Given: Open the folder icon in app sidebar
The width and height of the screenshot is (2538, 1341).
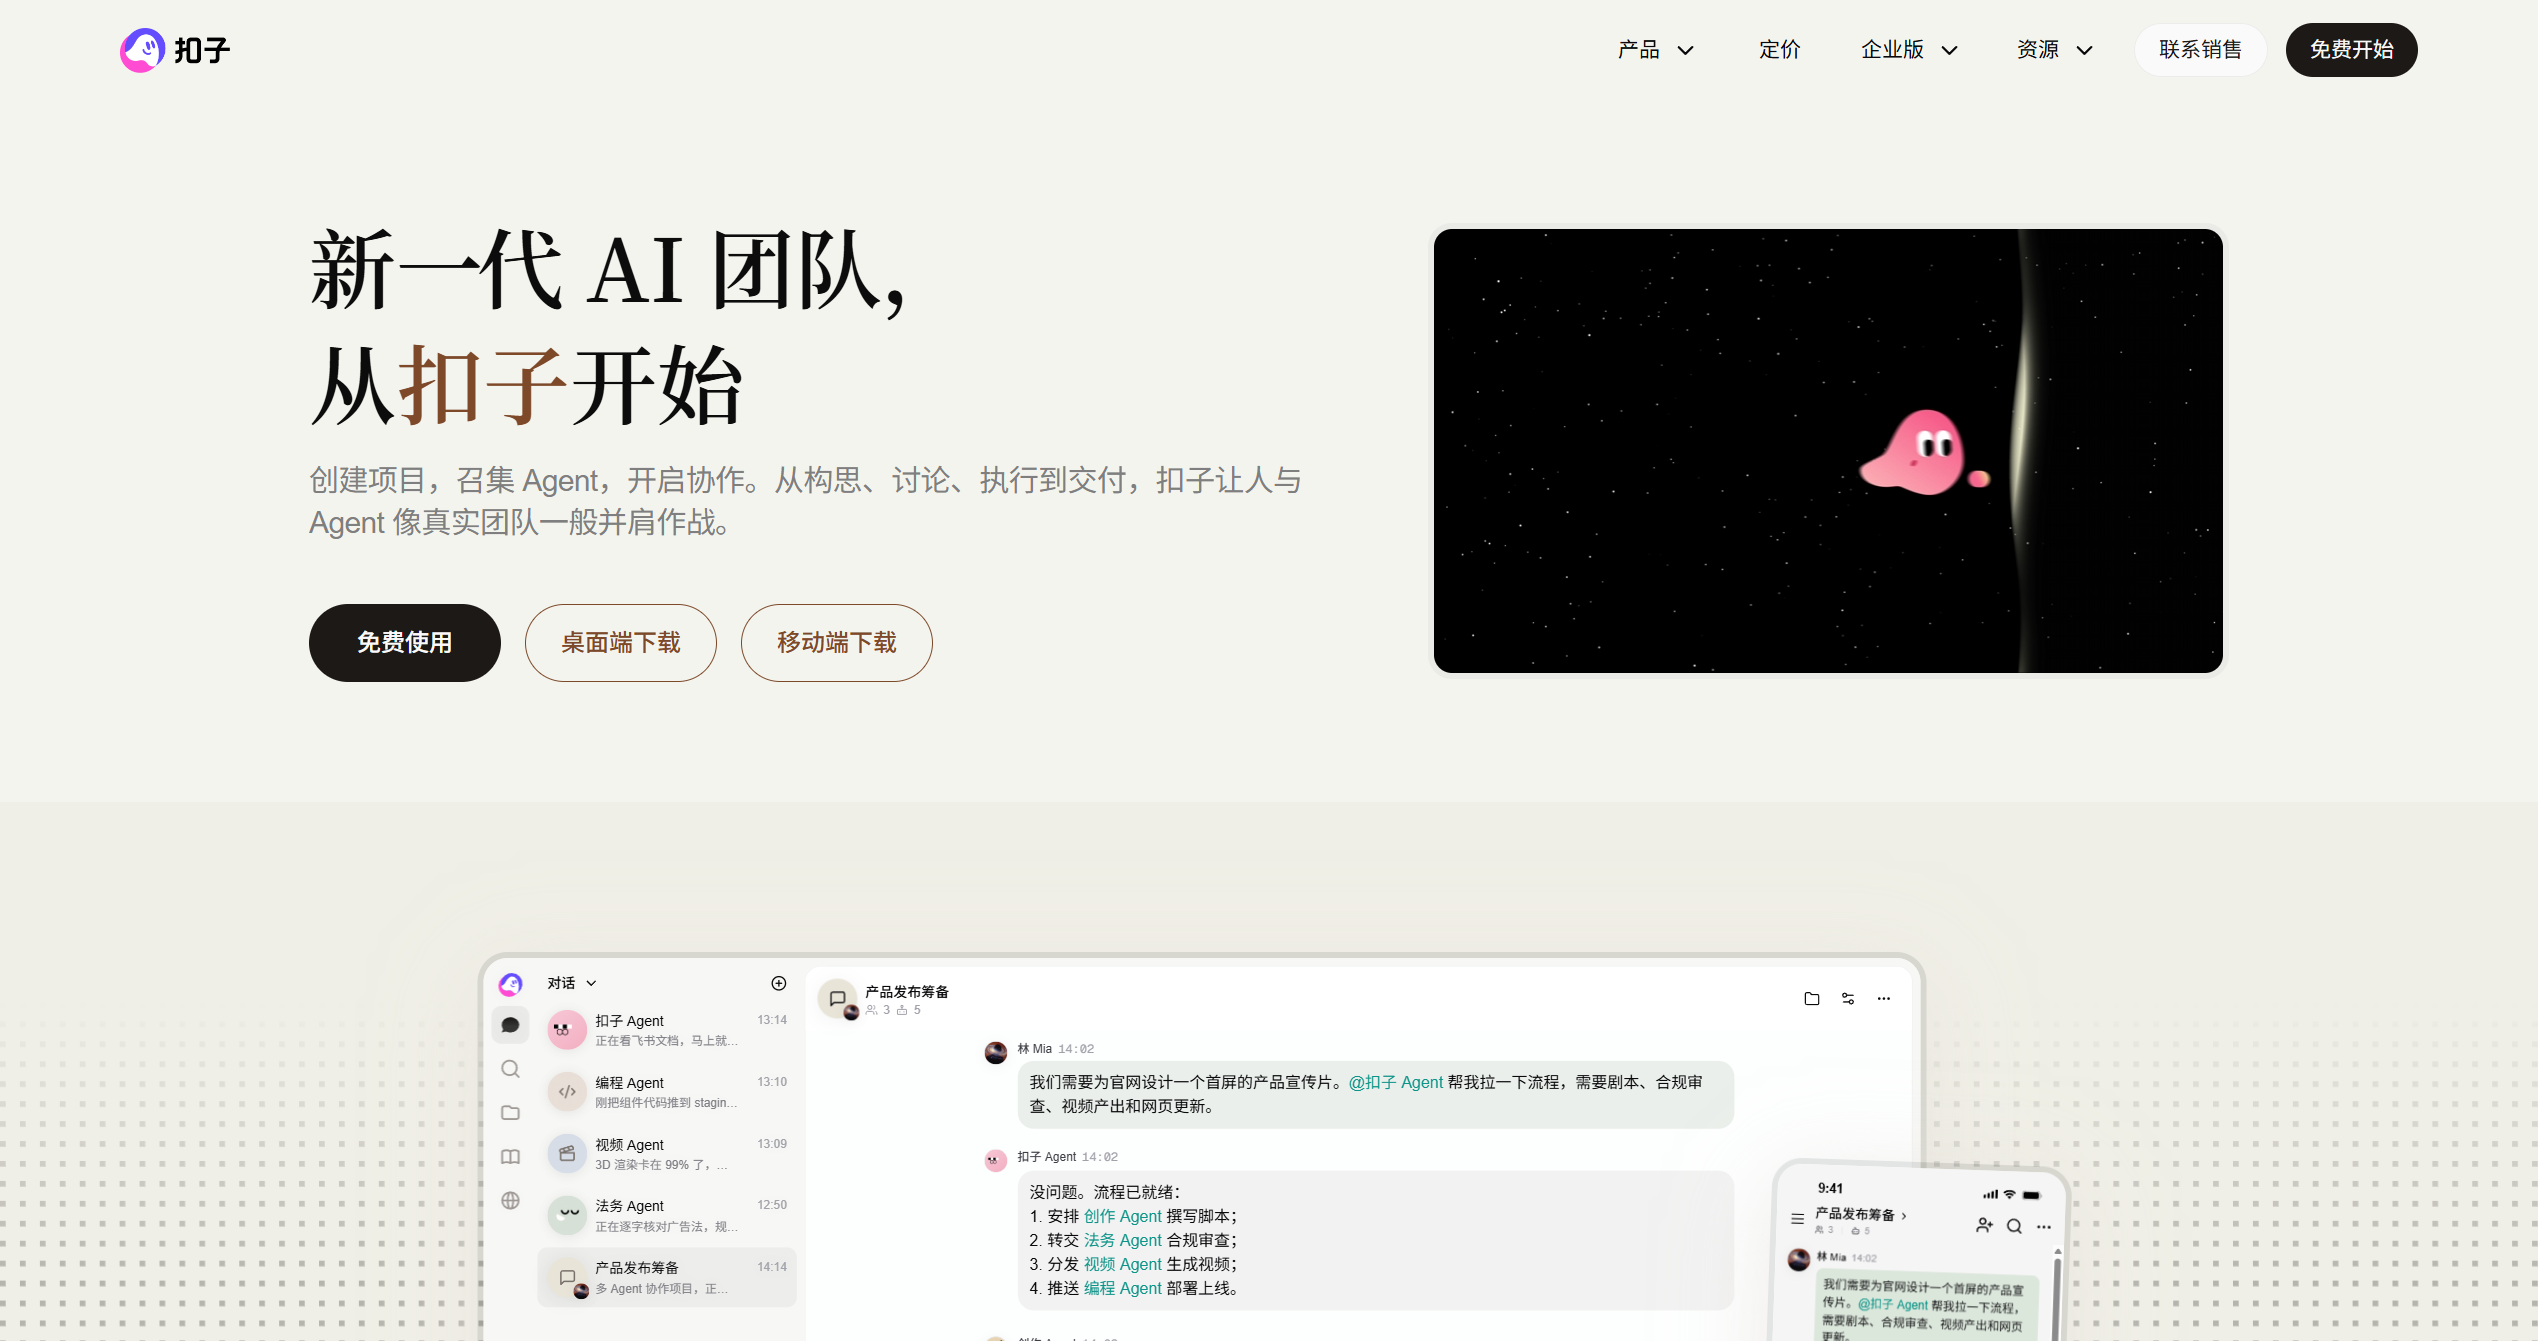Looking at the screenshot, I should (x=510, y=1113).
